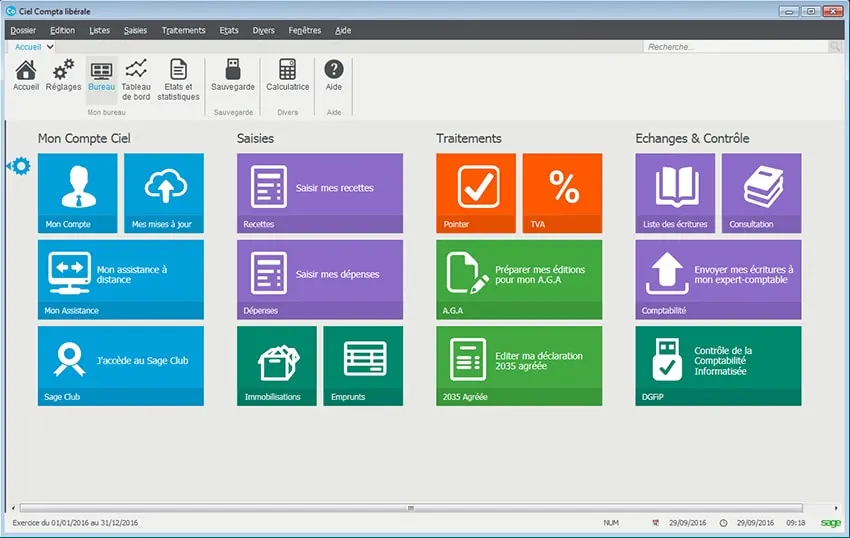Screen dimensions: 850x538
Task: Click the Mon Compte Ciel heading
Action: point(84,138)
